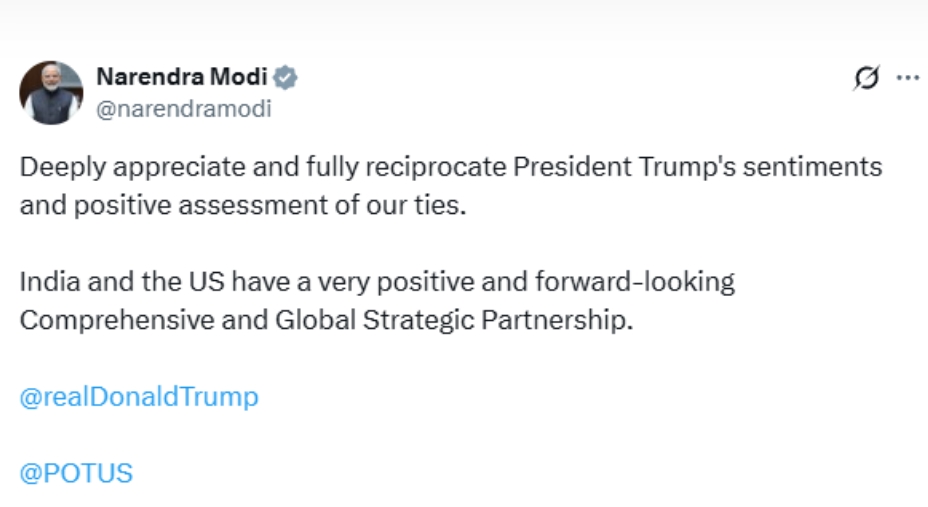
Task: Click the word "sentiments" in the post
Action: coord(819,166)
